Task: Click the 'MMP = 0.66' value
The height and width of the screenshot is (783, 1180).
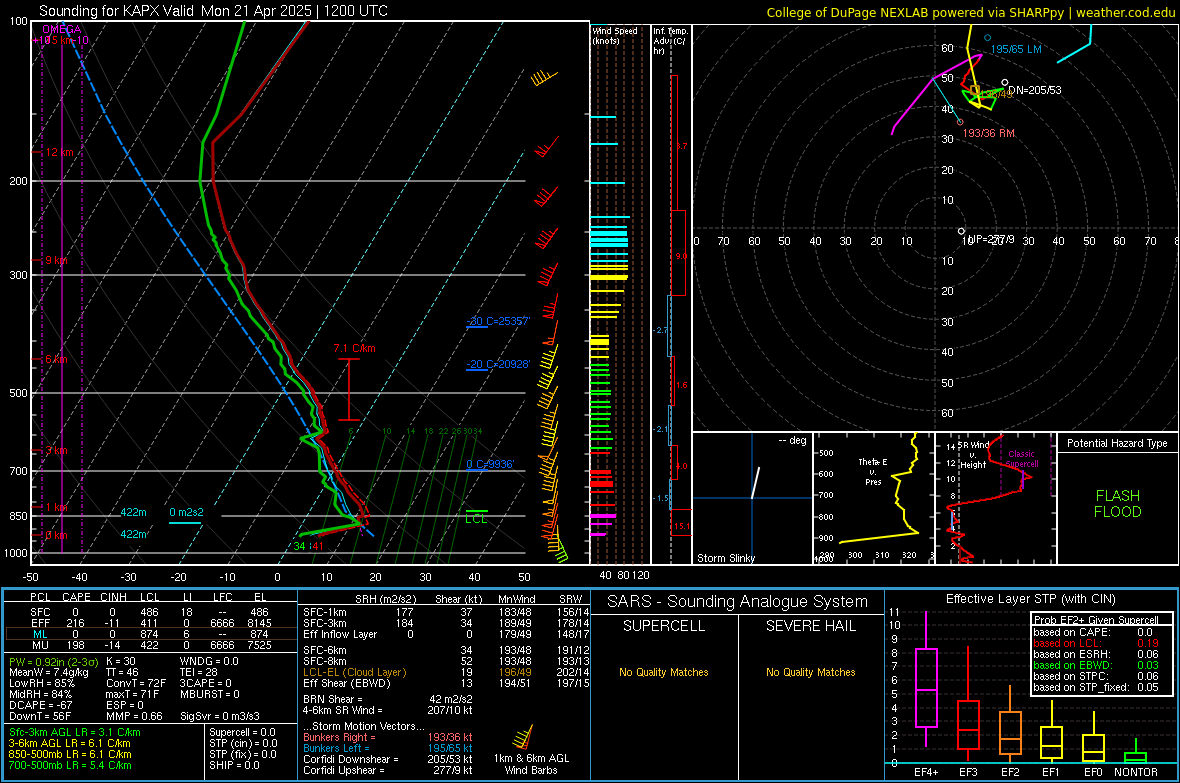Action: click(134, 717)
